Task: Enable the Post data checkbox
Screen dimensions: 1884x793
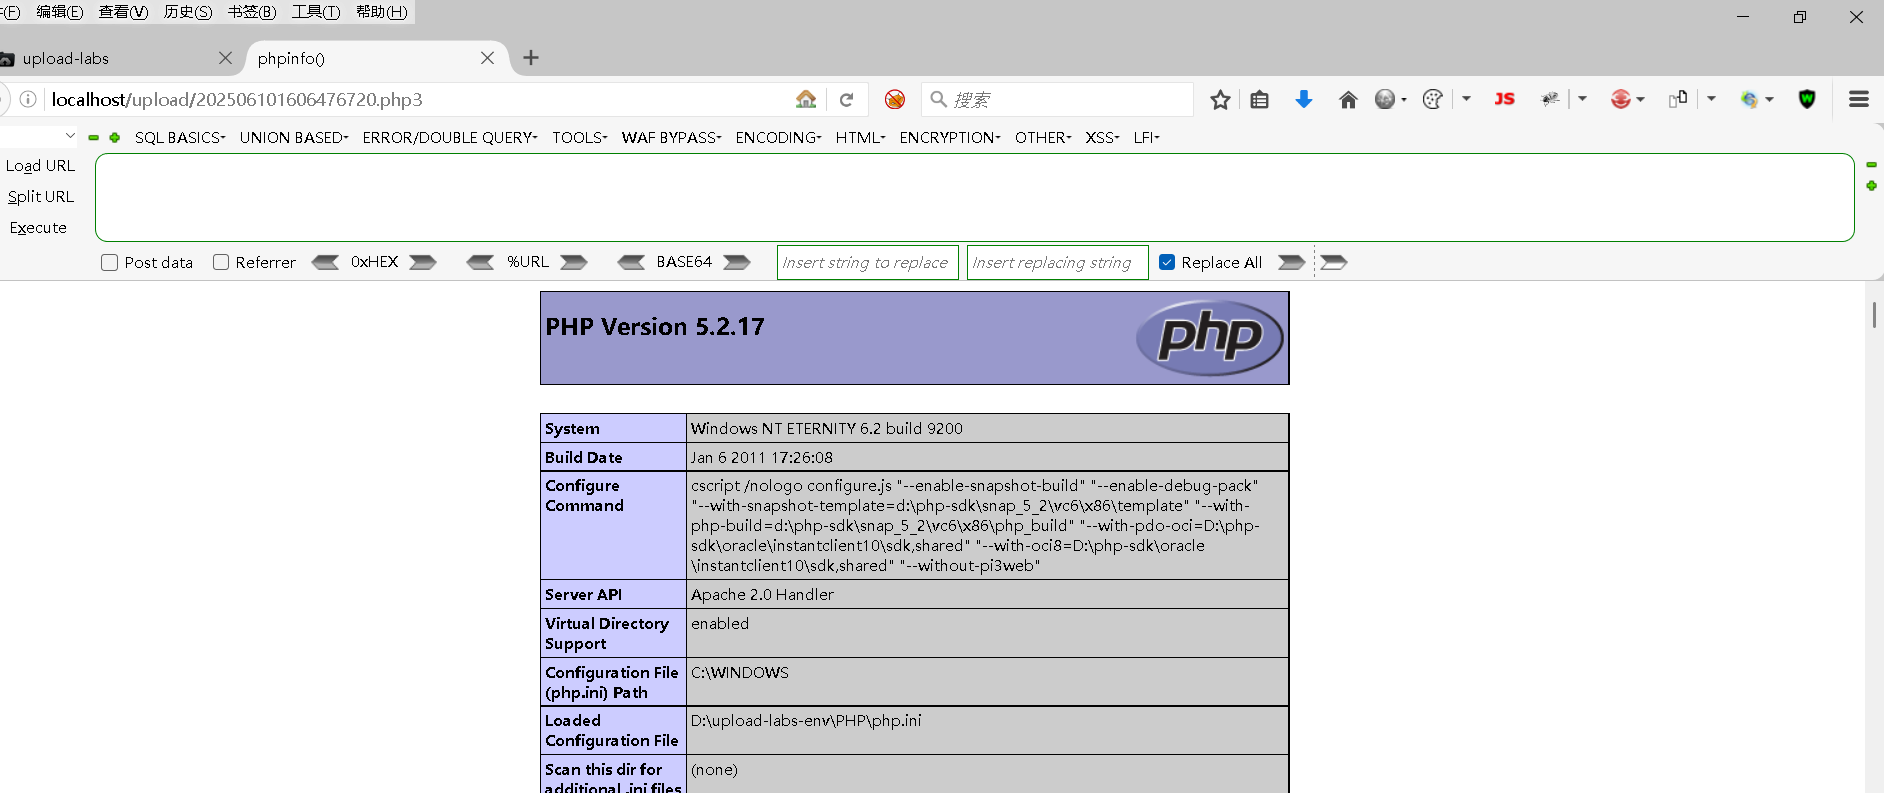Action: pos(110,262)
